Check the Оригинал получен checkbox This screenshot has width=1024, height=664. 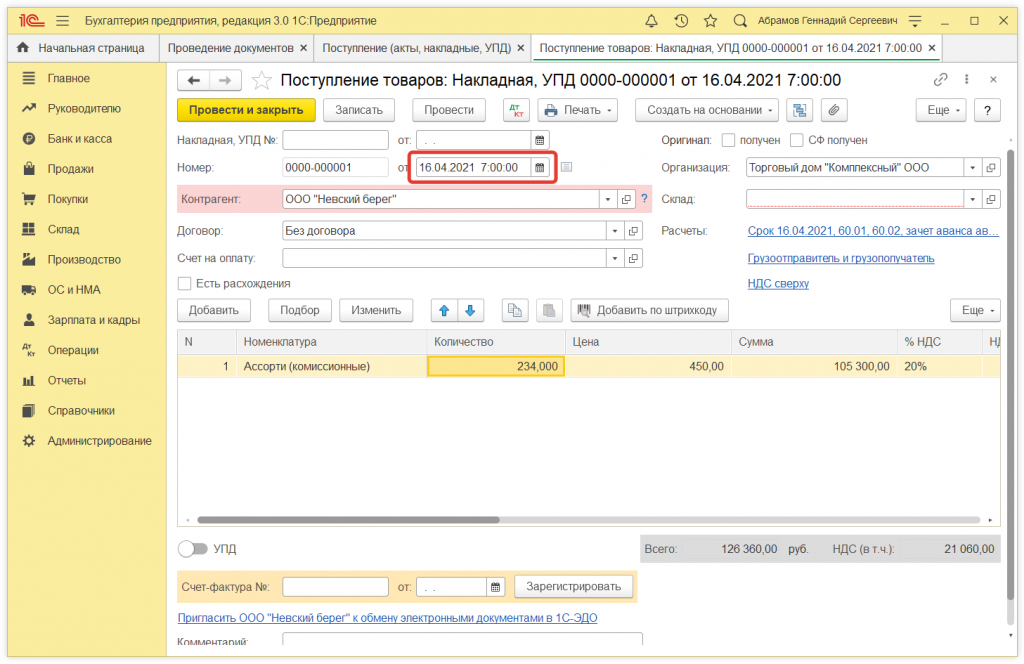(x=729, y=141)
